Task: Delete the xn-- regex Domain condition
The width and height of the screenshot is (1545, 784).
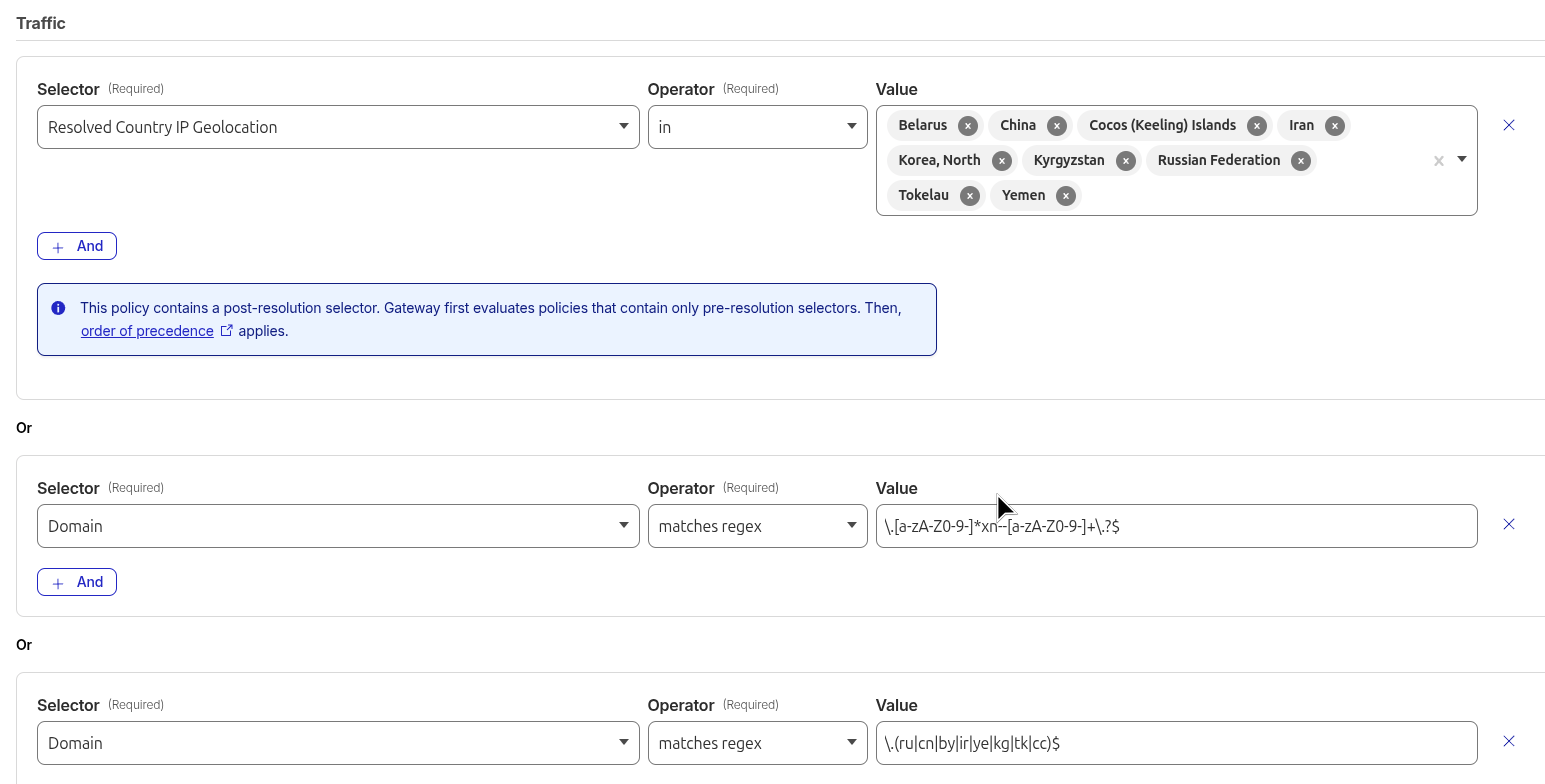Action: click(x=1509, y=524)
